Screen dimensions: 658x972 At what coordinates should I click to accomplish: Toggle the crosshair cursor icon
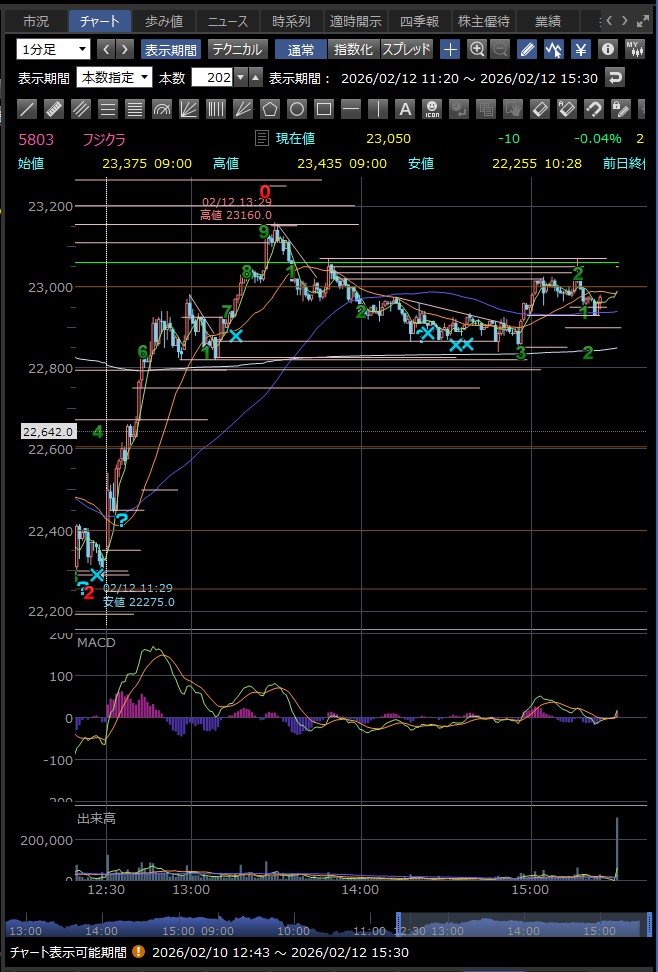click(x=450, y=49)
